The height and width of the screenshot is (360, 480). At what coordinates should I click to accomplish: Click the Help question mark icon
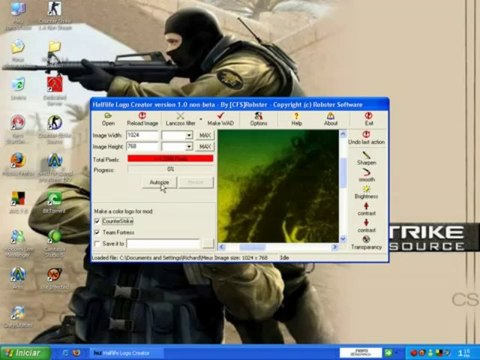click(x=296, y=119)
